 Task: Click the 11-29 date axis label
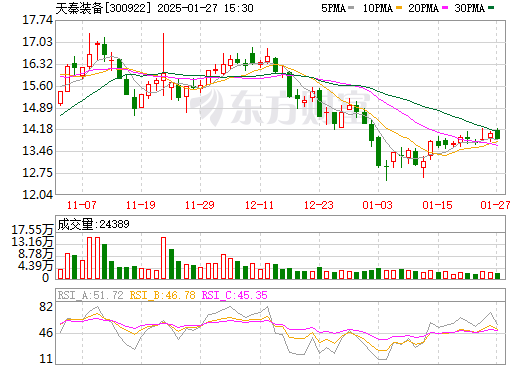coord(200,205)
